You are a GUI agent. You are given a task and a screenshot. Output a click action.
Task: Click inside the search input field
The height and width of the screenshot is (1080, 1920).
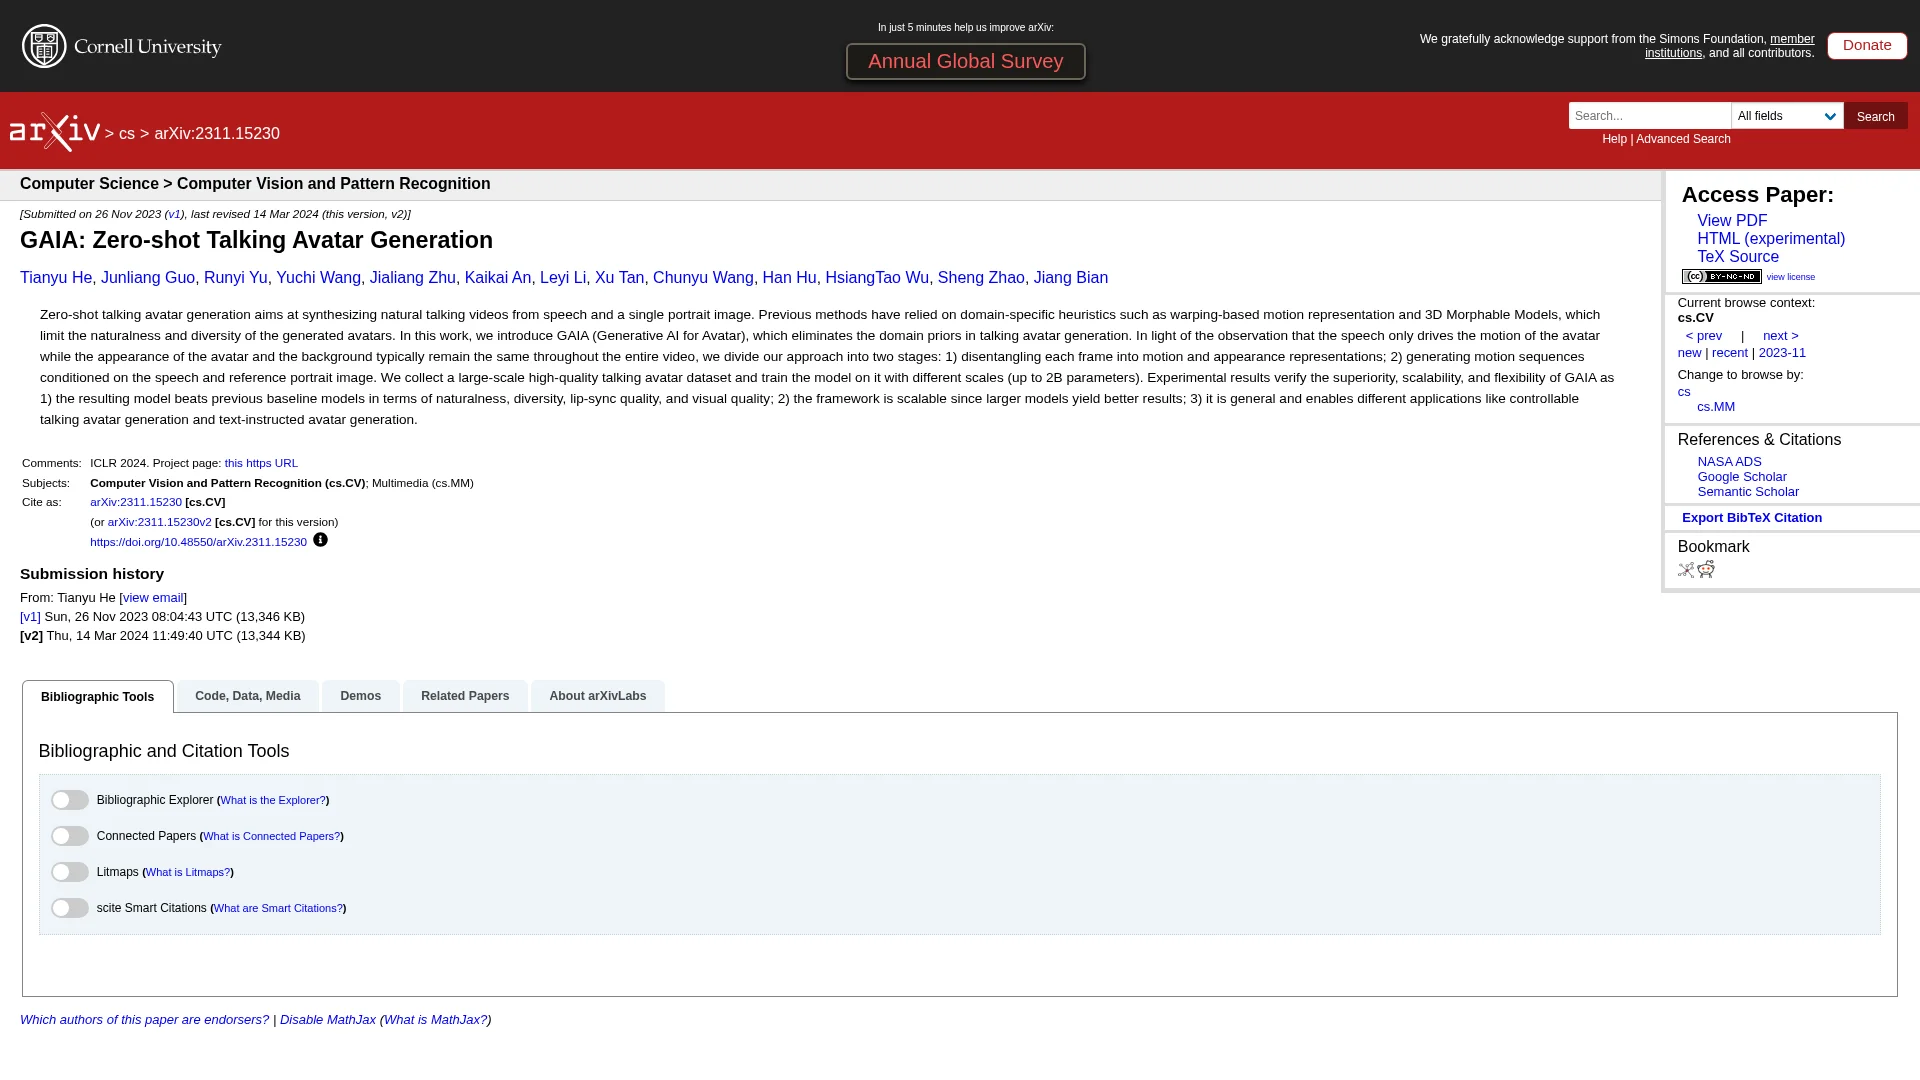tap(1649, 116)
